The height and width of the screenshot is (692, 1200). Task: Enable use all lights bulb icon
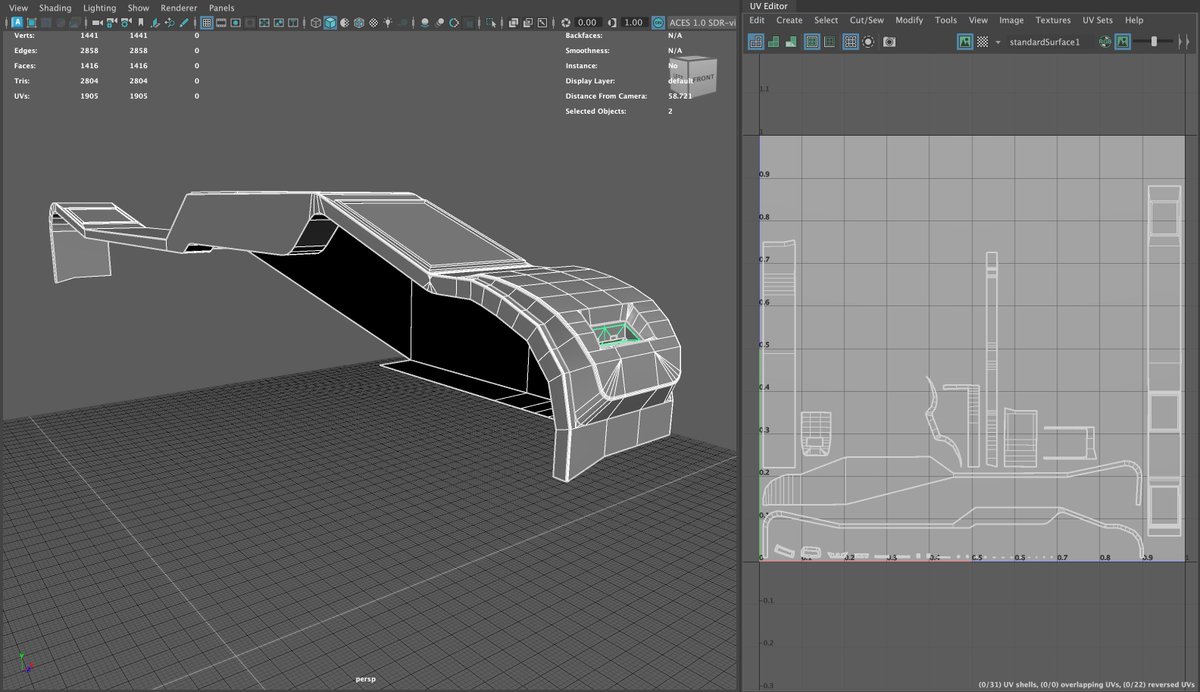click(x=388, y=22)
